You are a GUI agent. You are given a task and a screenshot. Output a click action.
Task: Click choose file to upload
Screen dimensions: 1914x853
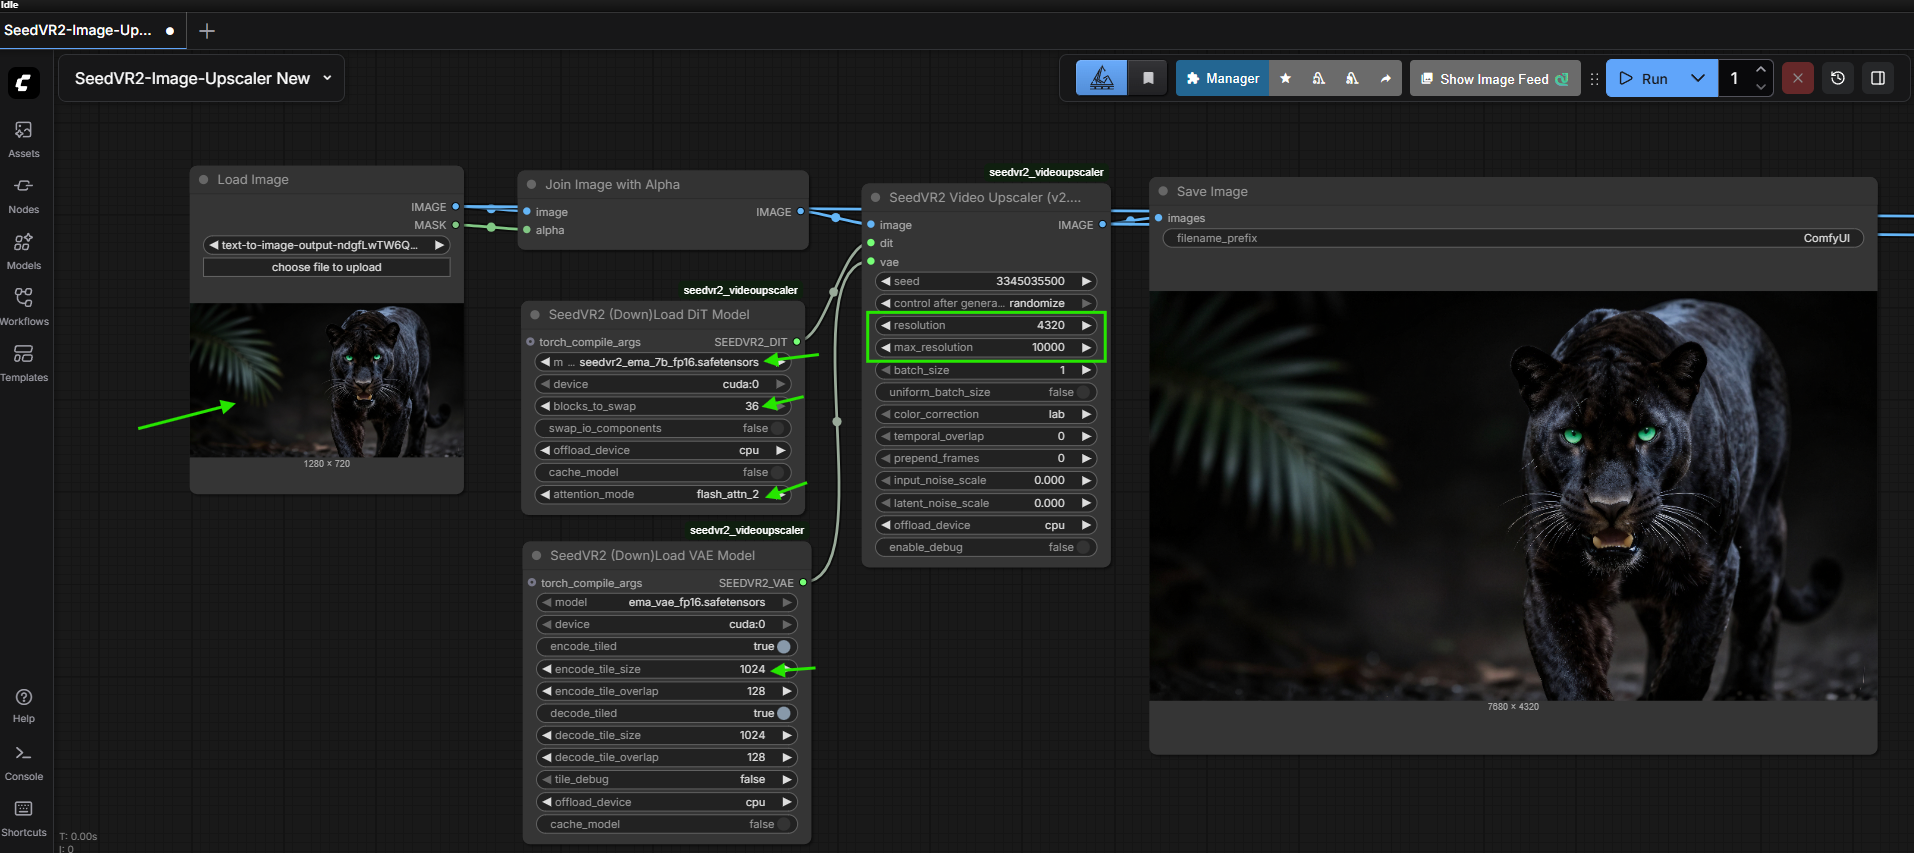326,267
